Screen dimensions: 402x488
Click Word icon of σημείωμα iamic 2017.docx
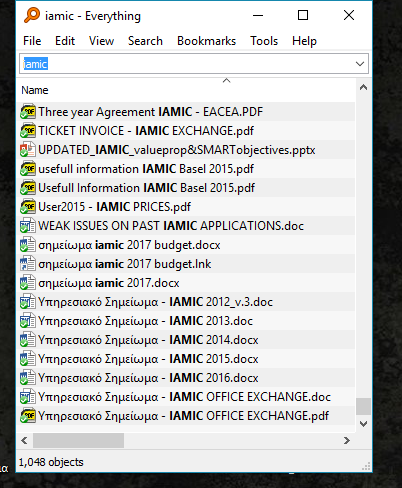pos(28,283)
